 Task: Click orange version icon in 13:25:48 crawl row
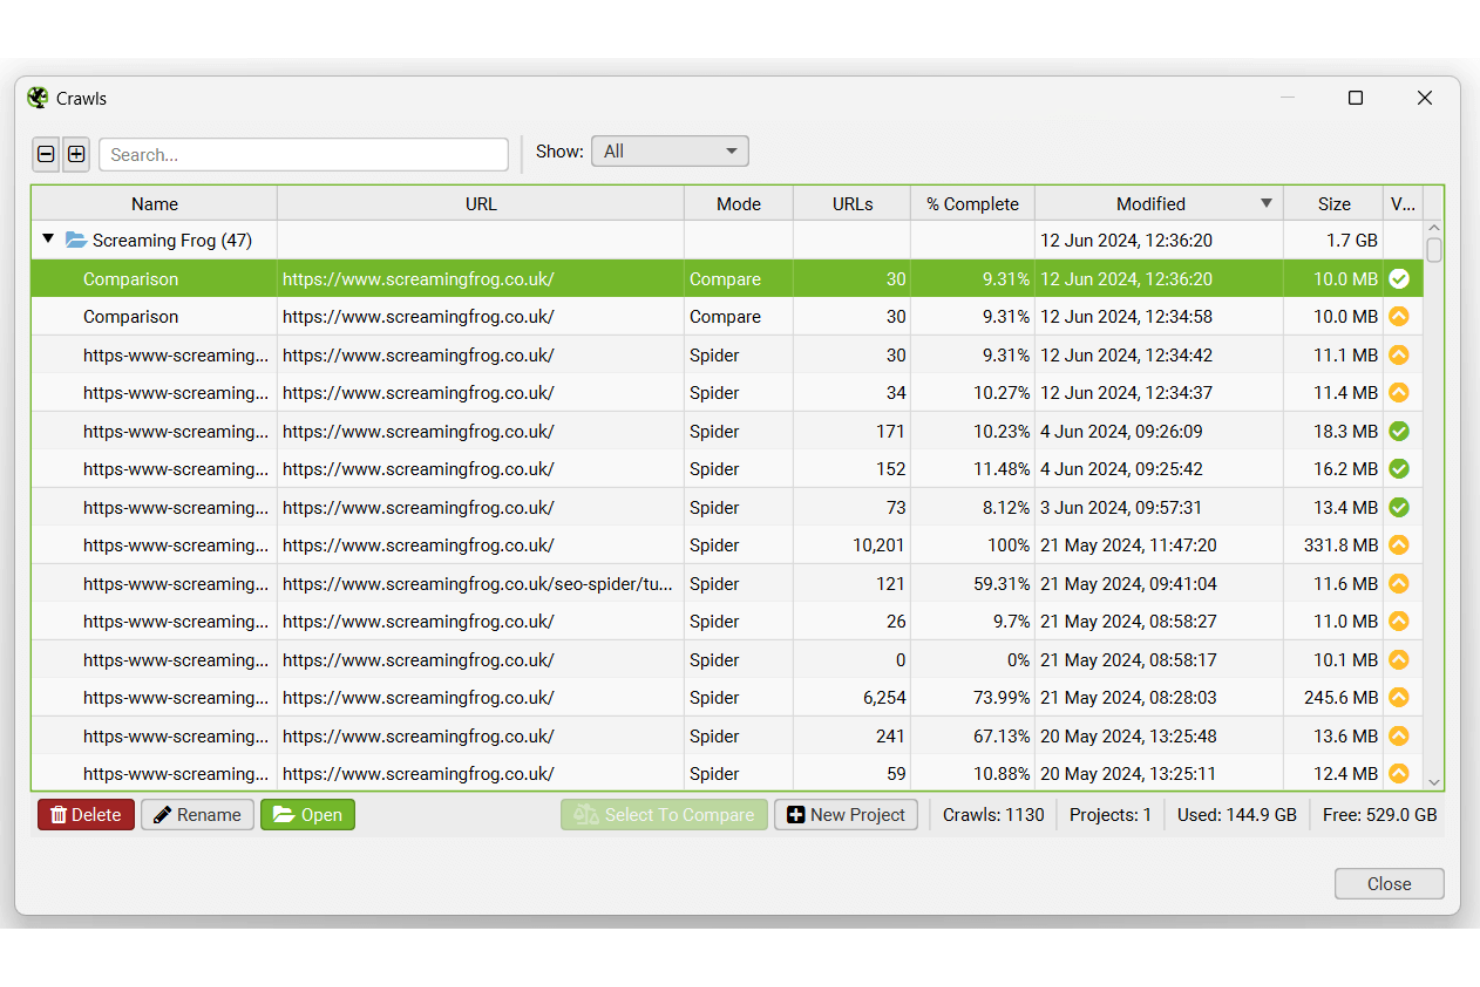click(1399, 736)
